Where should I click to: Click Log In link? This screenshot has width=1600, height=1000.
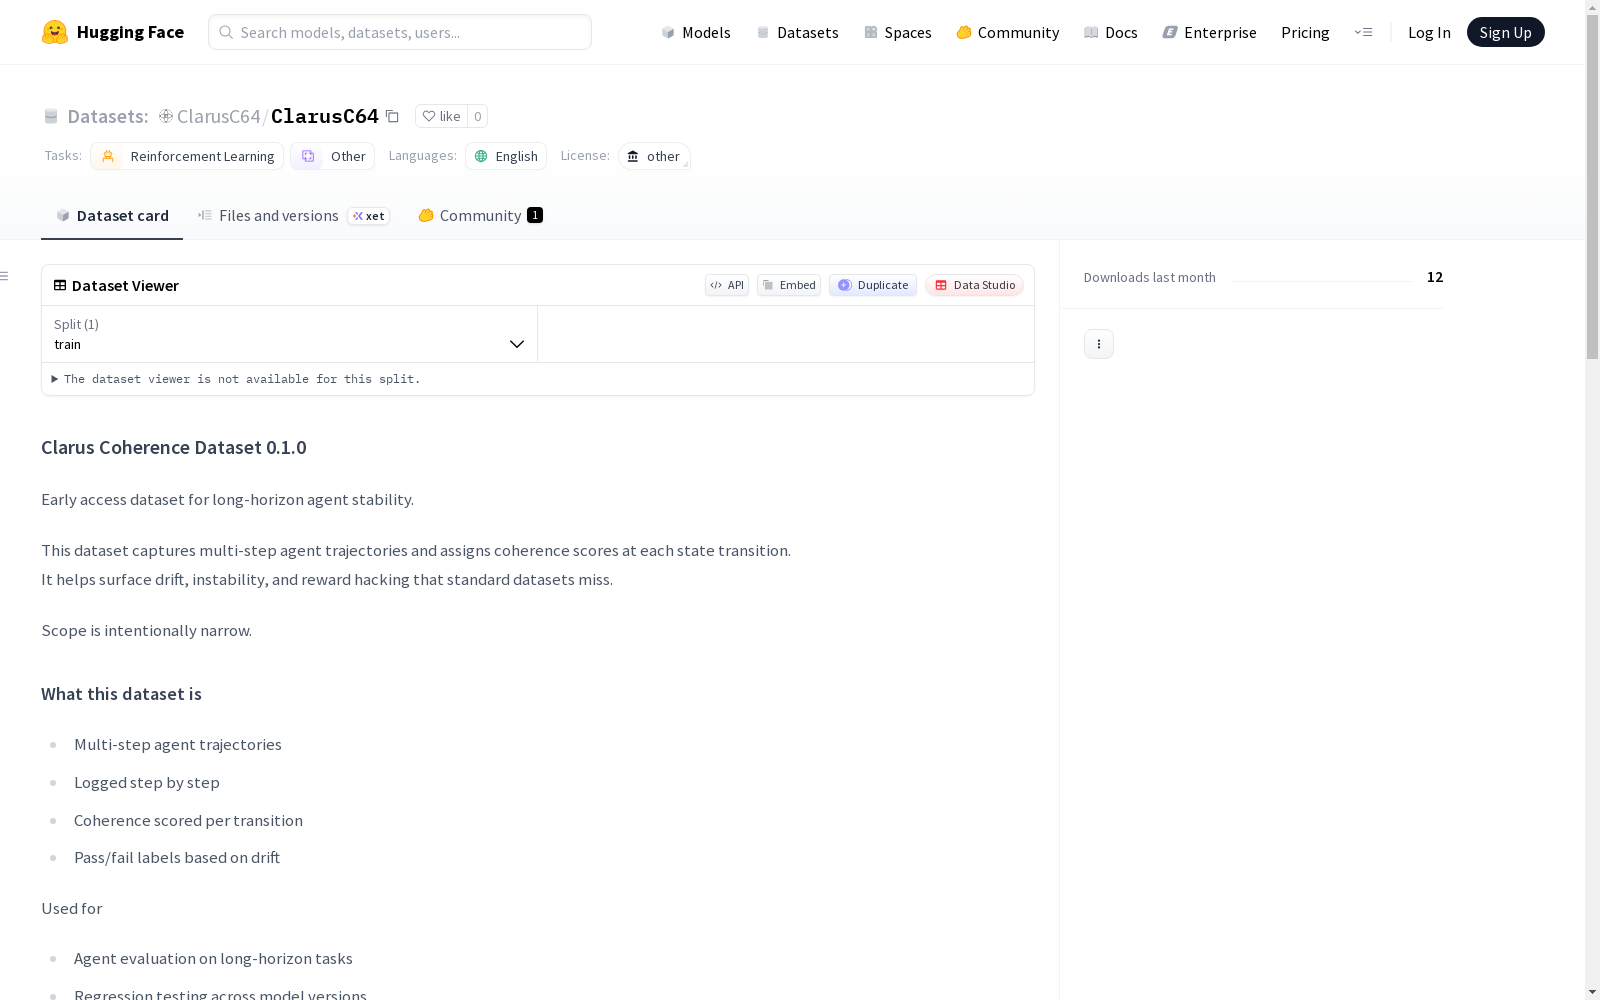[1429, 32]
